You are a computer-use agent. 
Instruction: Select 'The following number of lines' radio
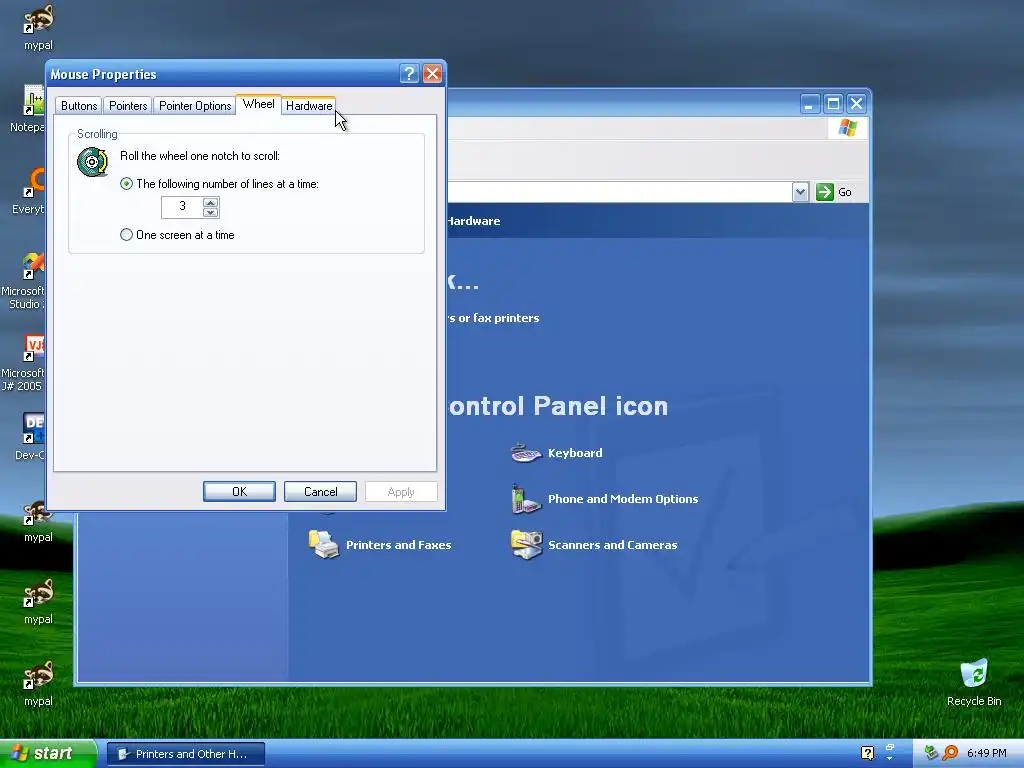127,184
